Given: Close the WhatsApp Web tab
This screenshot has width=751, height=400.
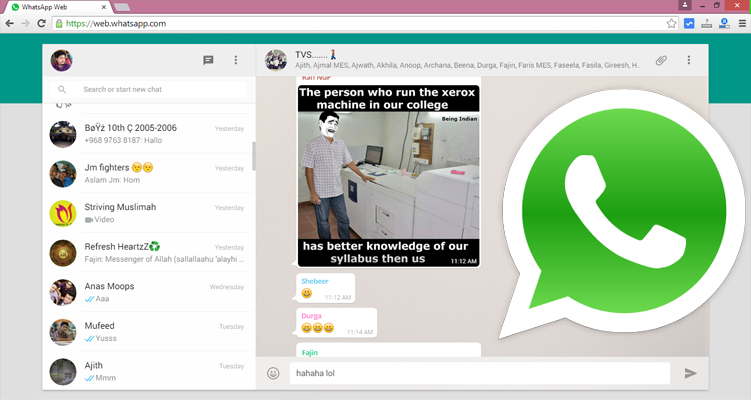Looking at the screenshot, I should click(104, 7).
